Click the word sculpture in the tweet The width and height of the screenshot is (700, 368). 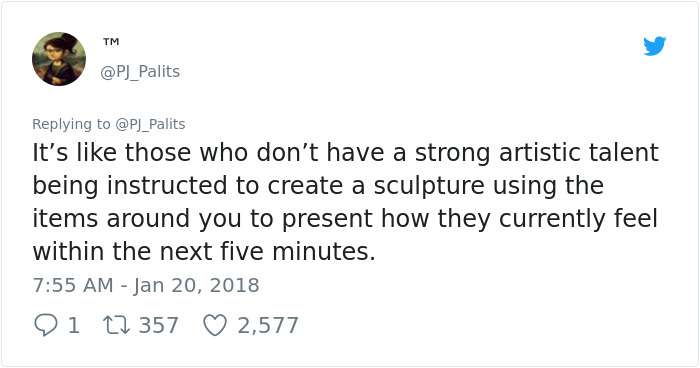point(429,185)
